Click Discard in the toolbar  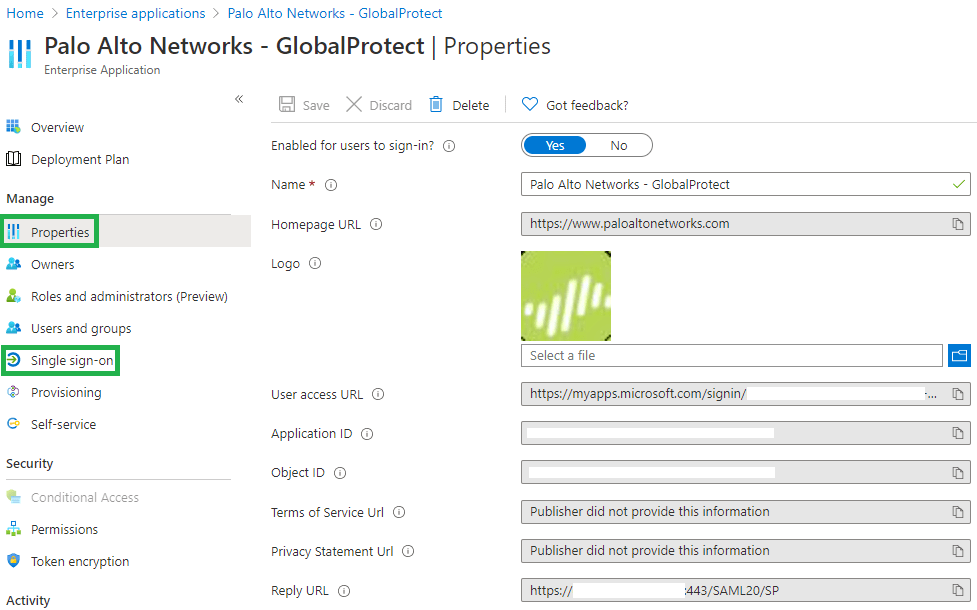pyautogui.click(x=379, y=105)
